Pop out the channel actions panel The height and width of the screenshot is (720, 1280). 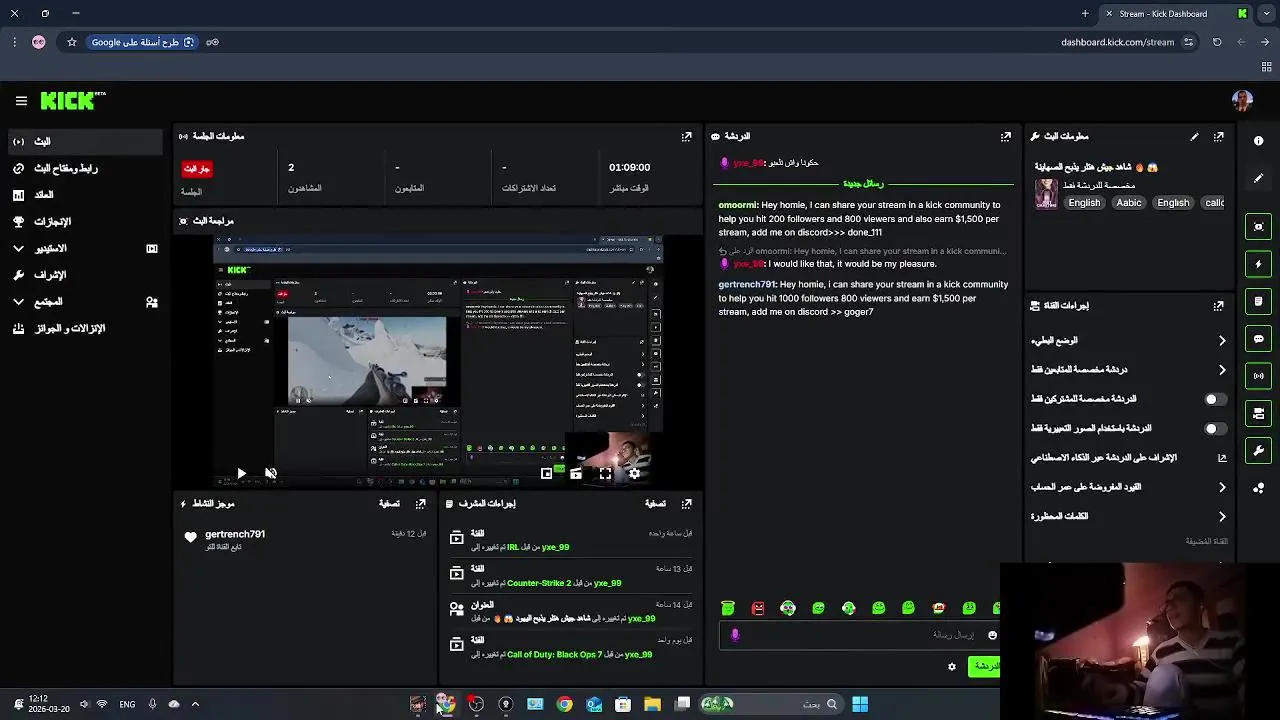pos(1219,306)
